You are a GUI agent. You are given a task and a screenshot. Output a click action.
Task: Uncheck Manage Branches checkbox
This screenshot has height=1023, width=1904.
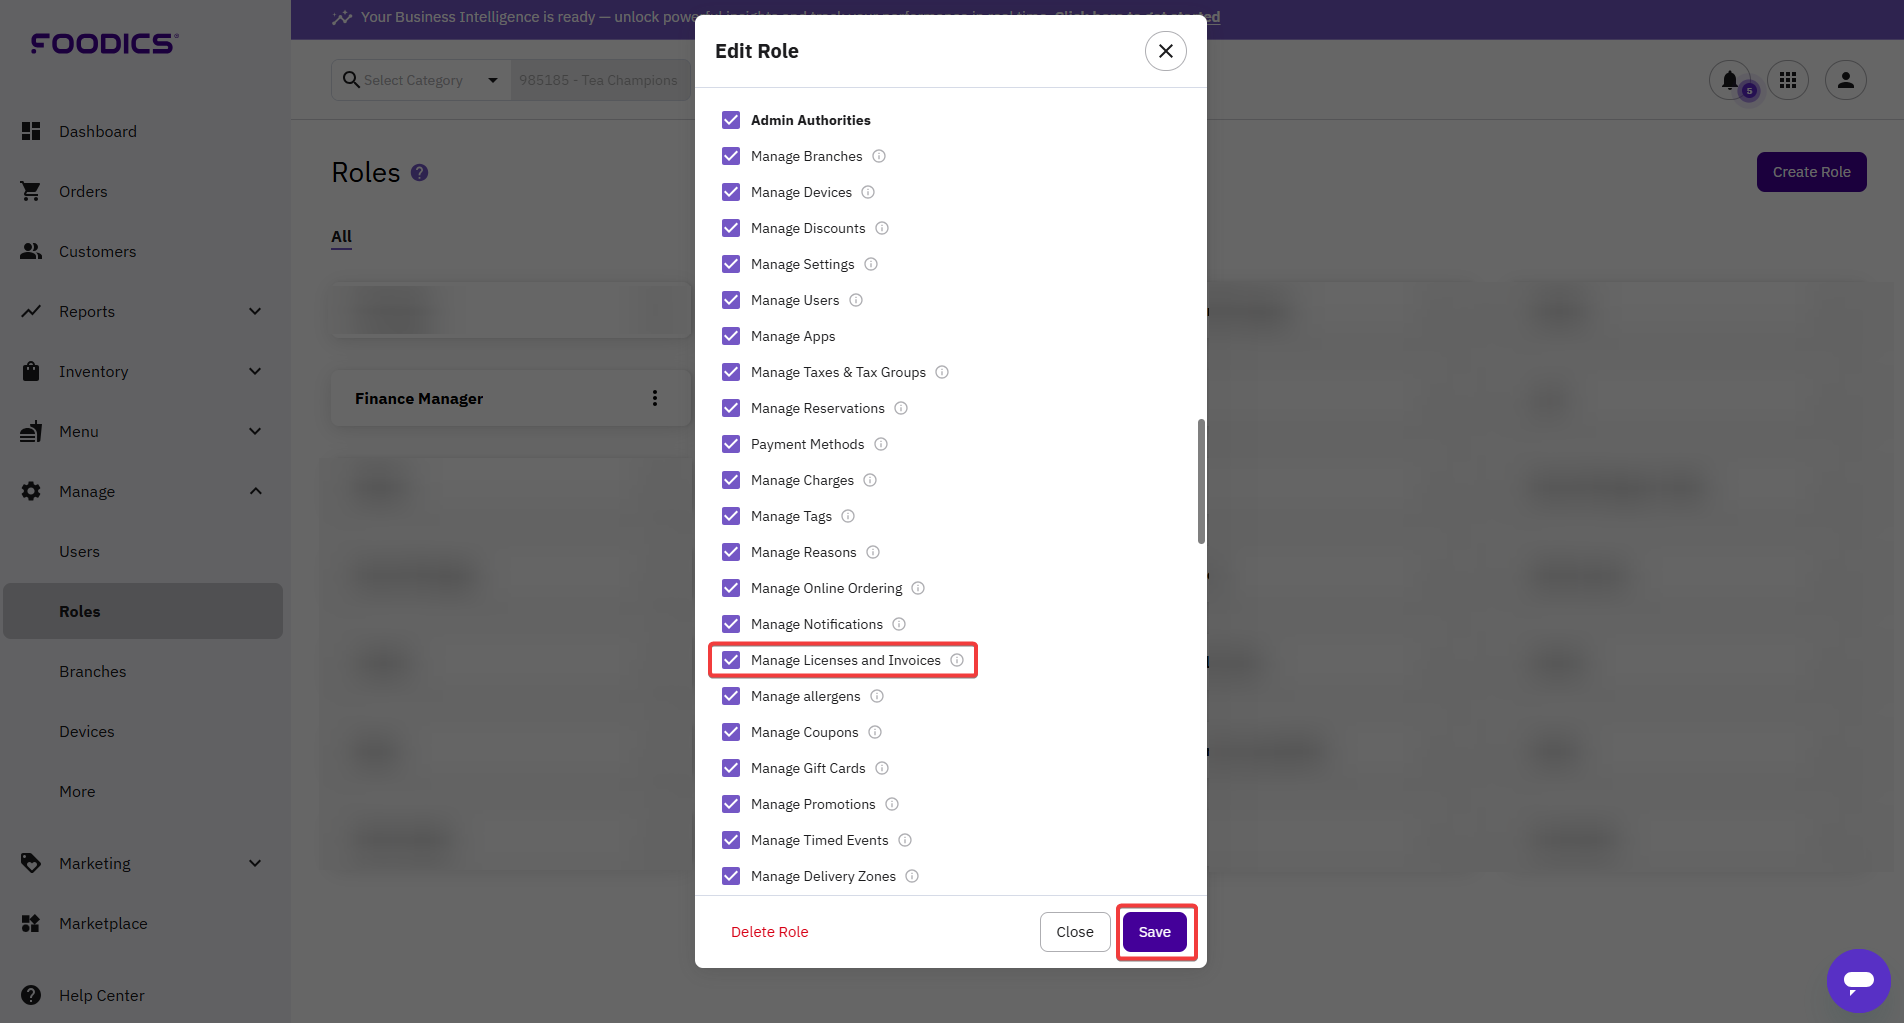[731, 156]
